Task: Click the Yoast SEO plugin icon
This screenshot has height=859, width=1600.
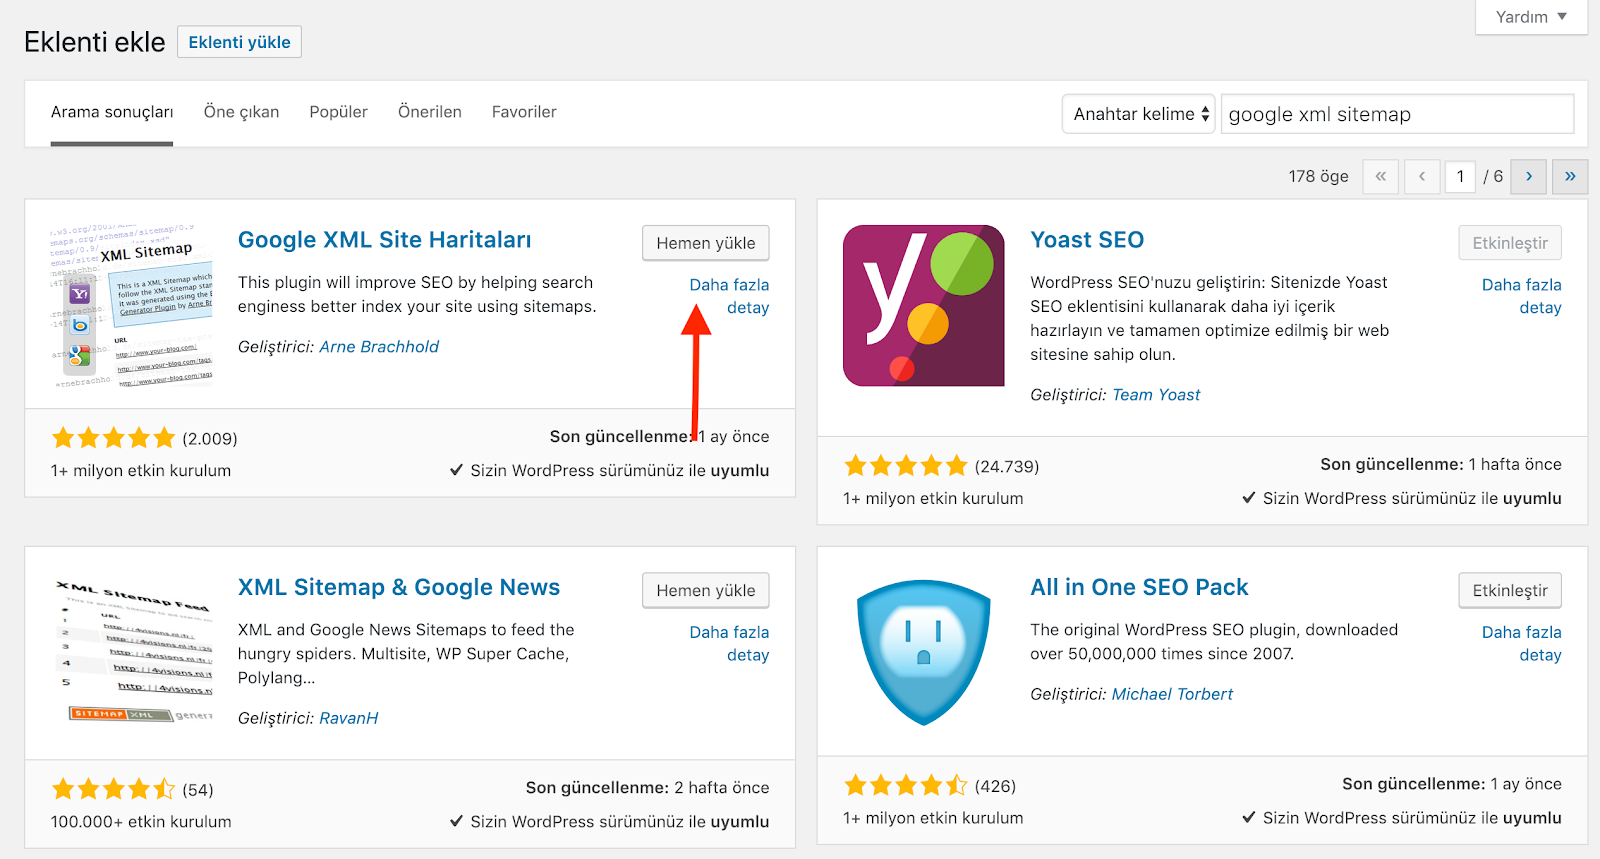Action: tap(923, 305)
